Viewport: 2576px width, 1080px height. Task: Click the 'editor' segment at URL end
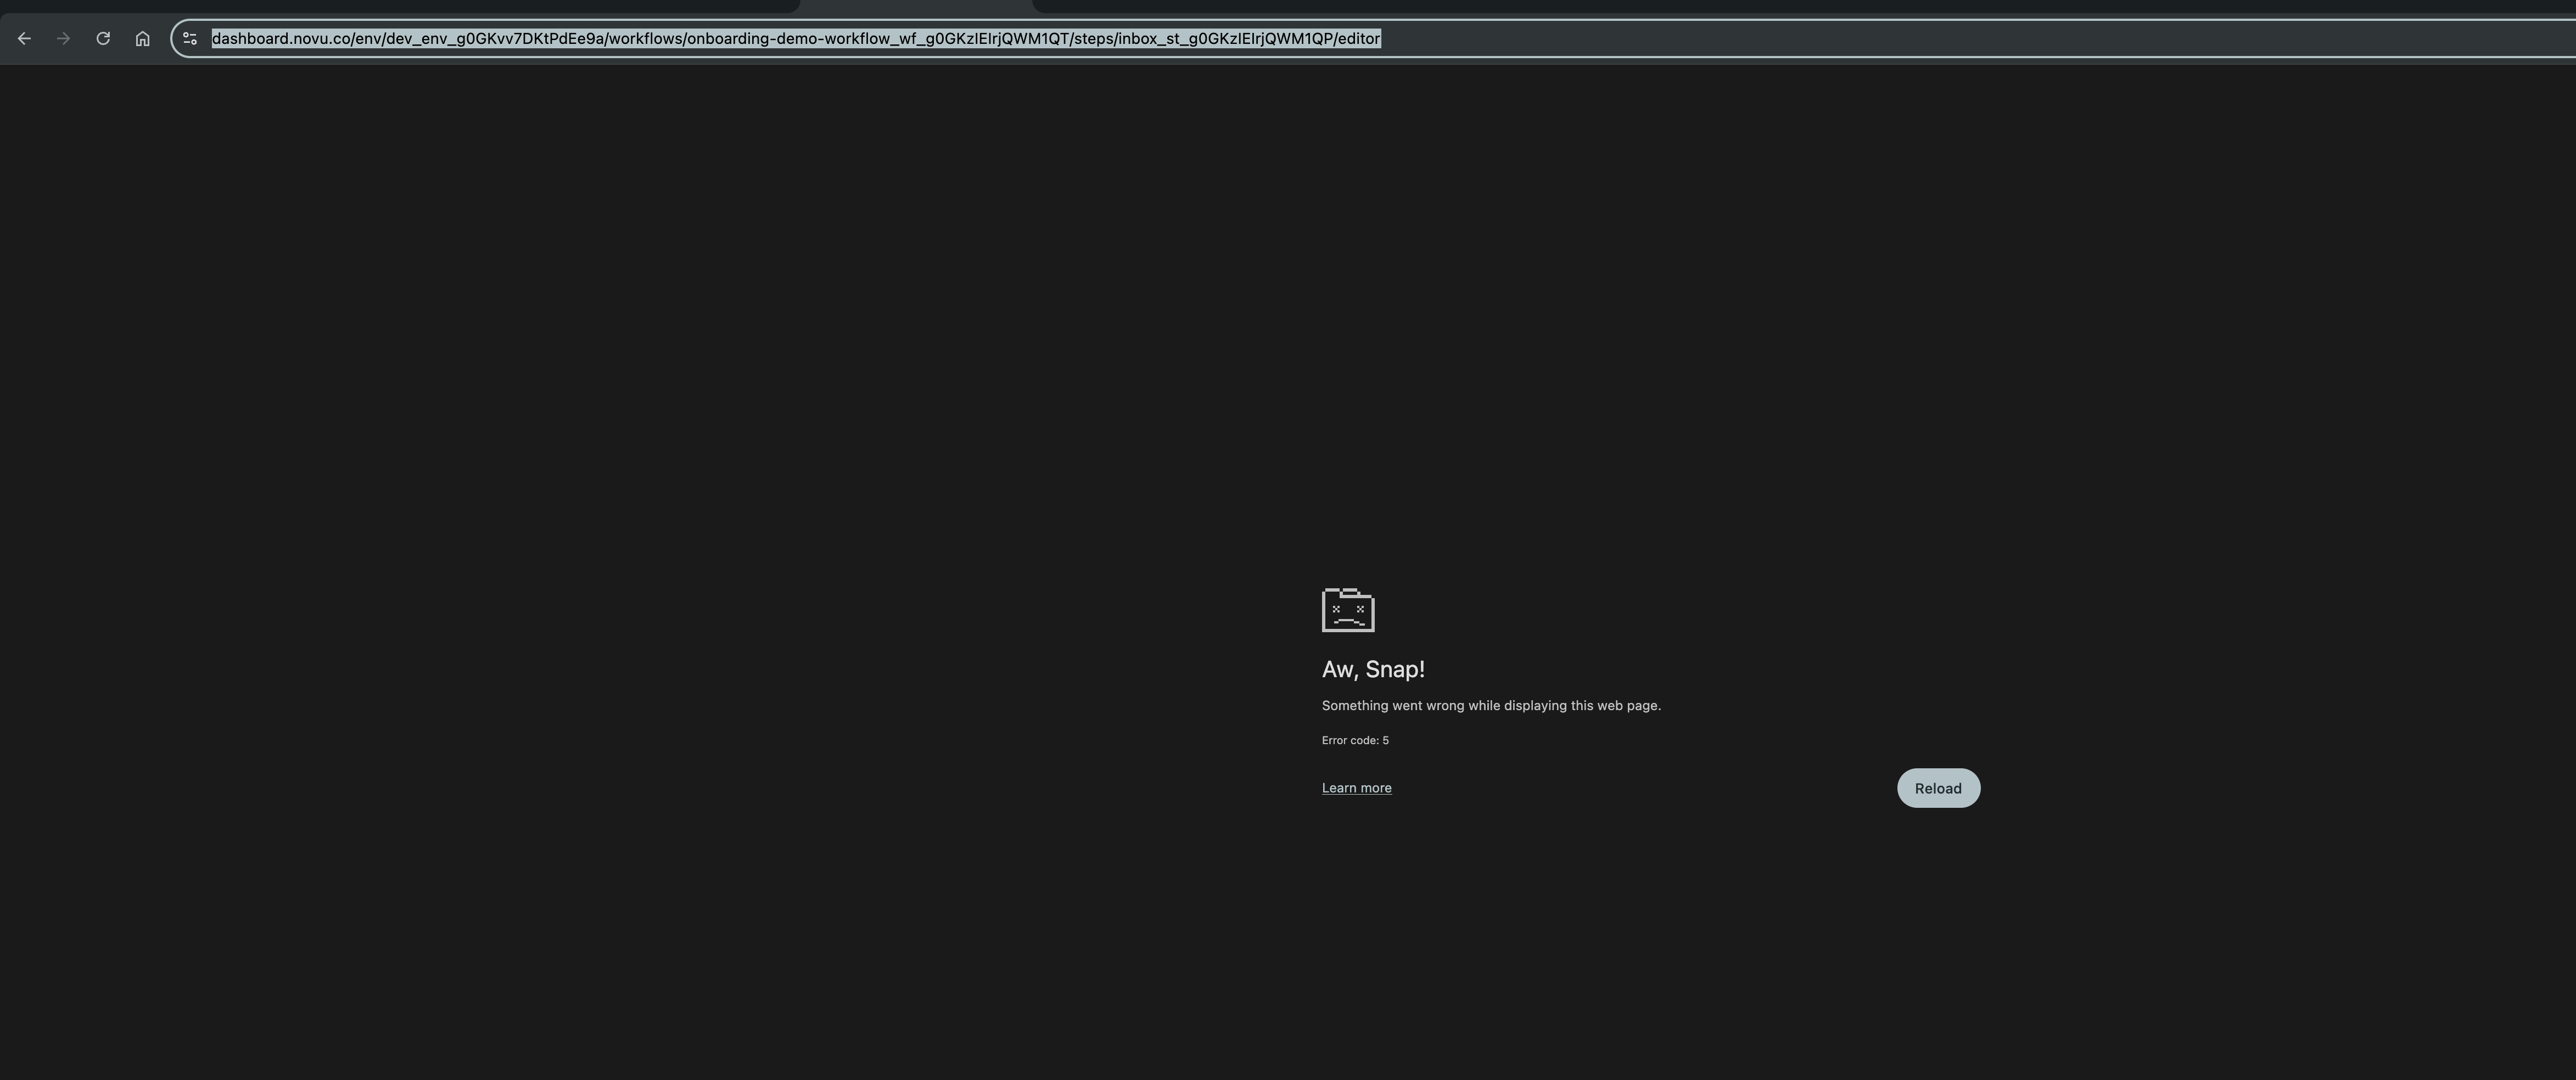(1358, 39)
